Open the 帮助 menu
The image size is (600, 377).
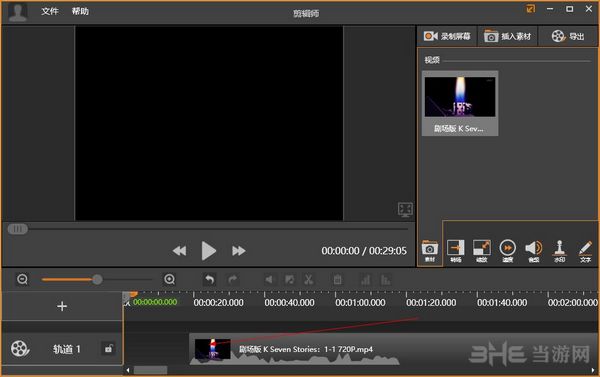[80, 11]
